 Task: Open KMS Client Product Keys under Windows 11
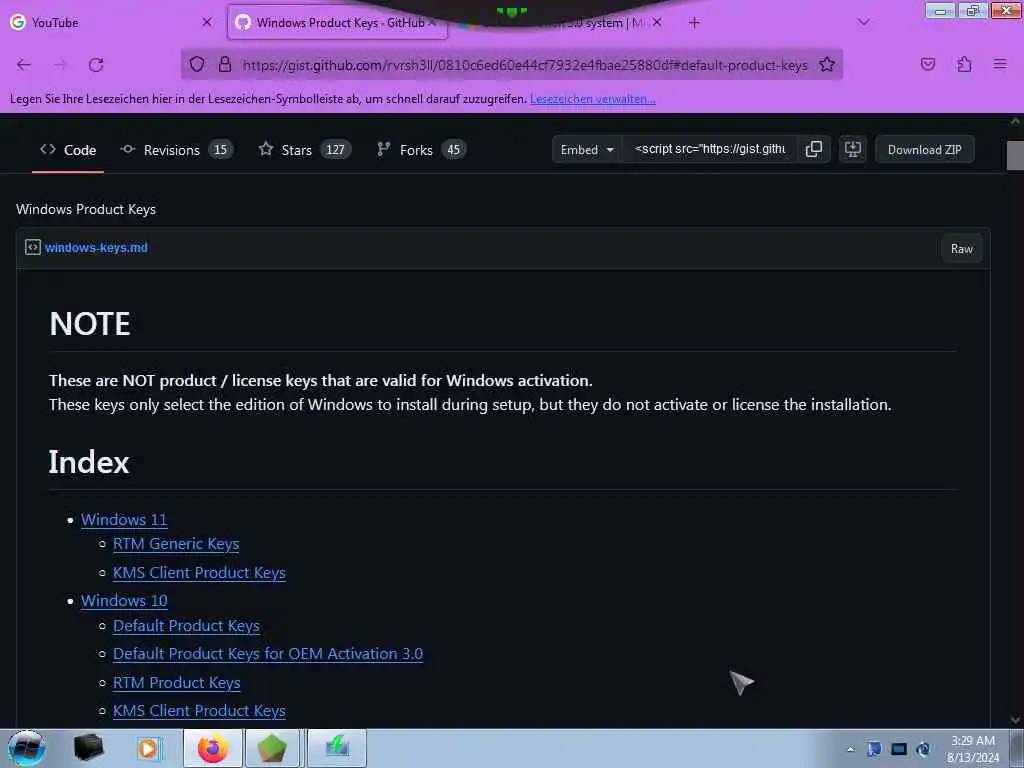[x=199, y=573]
